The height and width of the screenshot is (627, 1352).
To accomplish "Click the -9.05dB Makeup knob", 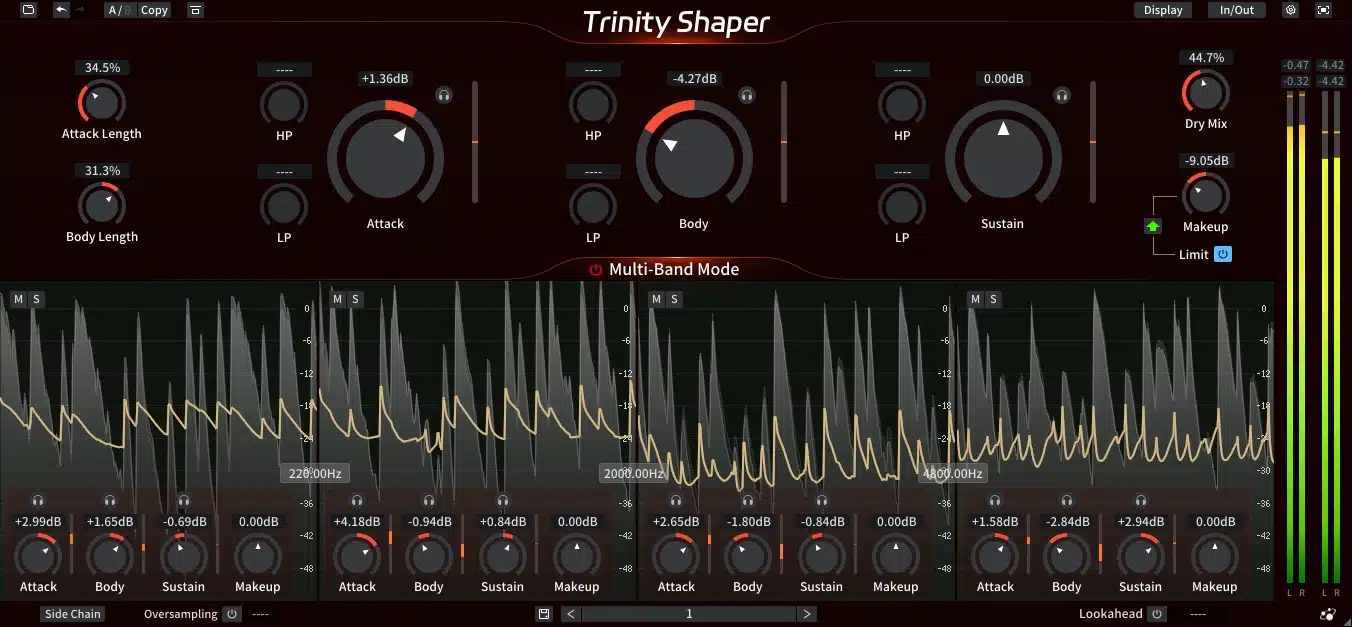I will point(1205,194).
